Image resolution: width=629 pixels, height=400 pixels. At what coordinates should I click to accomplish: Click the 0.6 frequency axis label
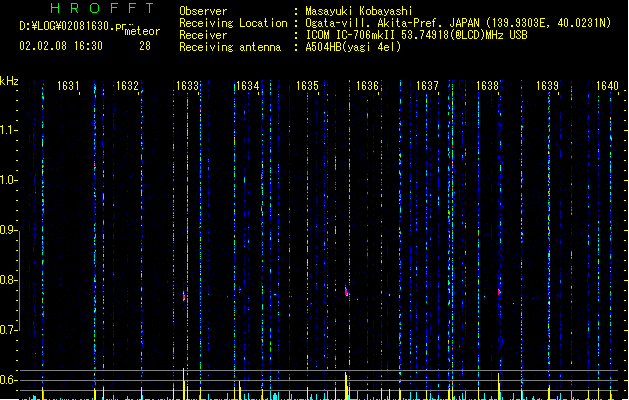point(8,380)
